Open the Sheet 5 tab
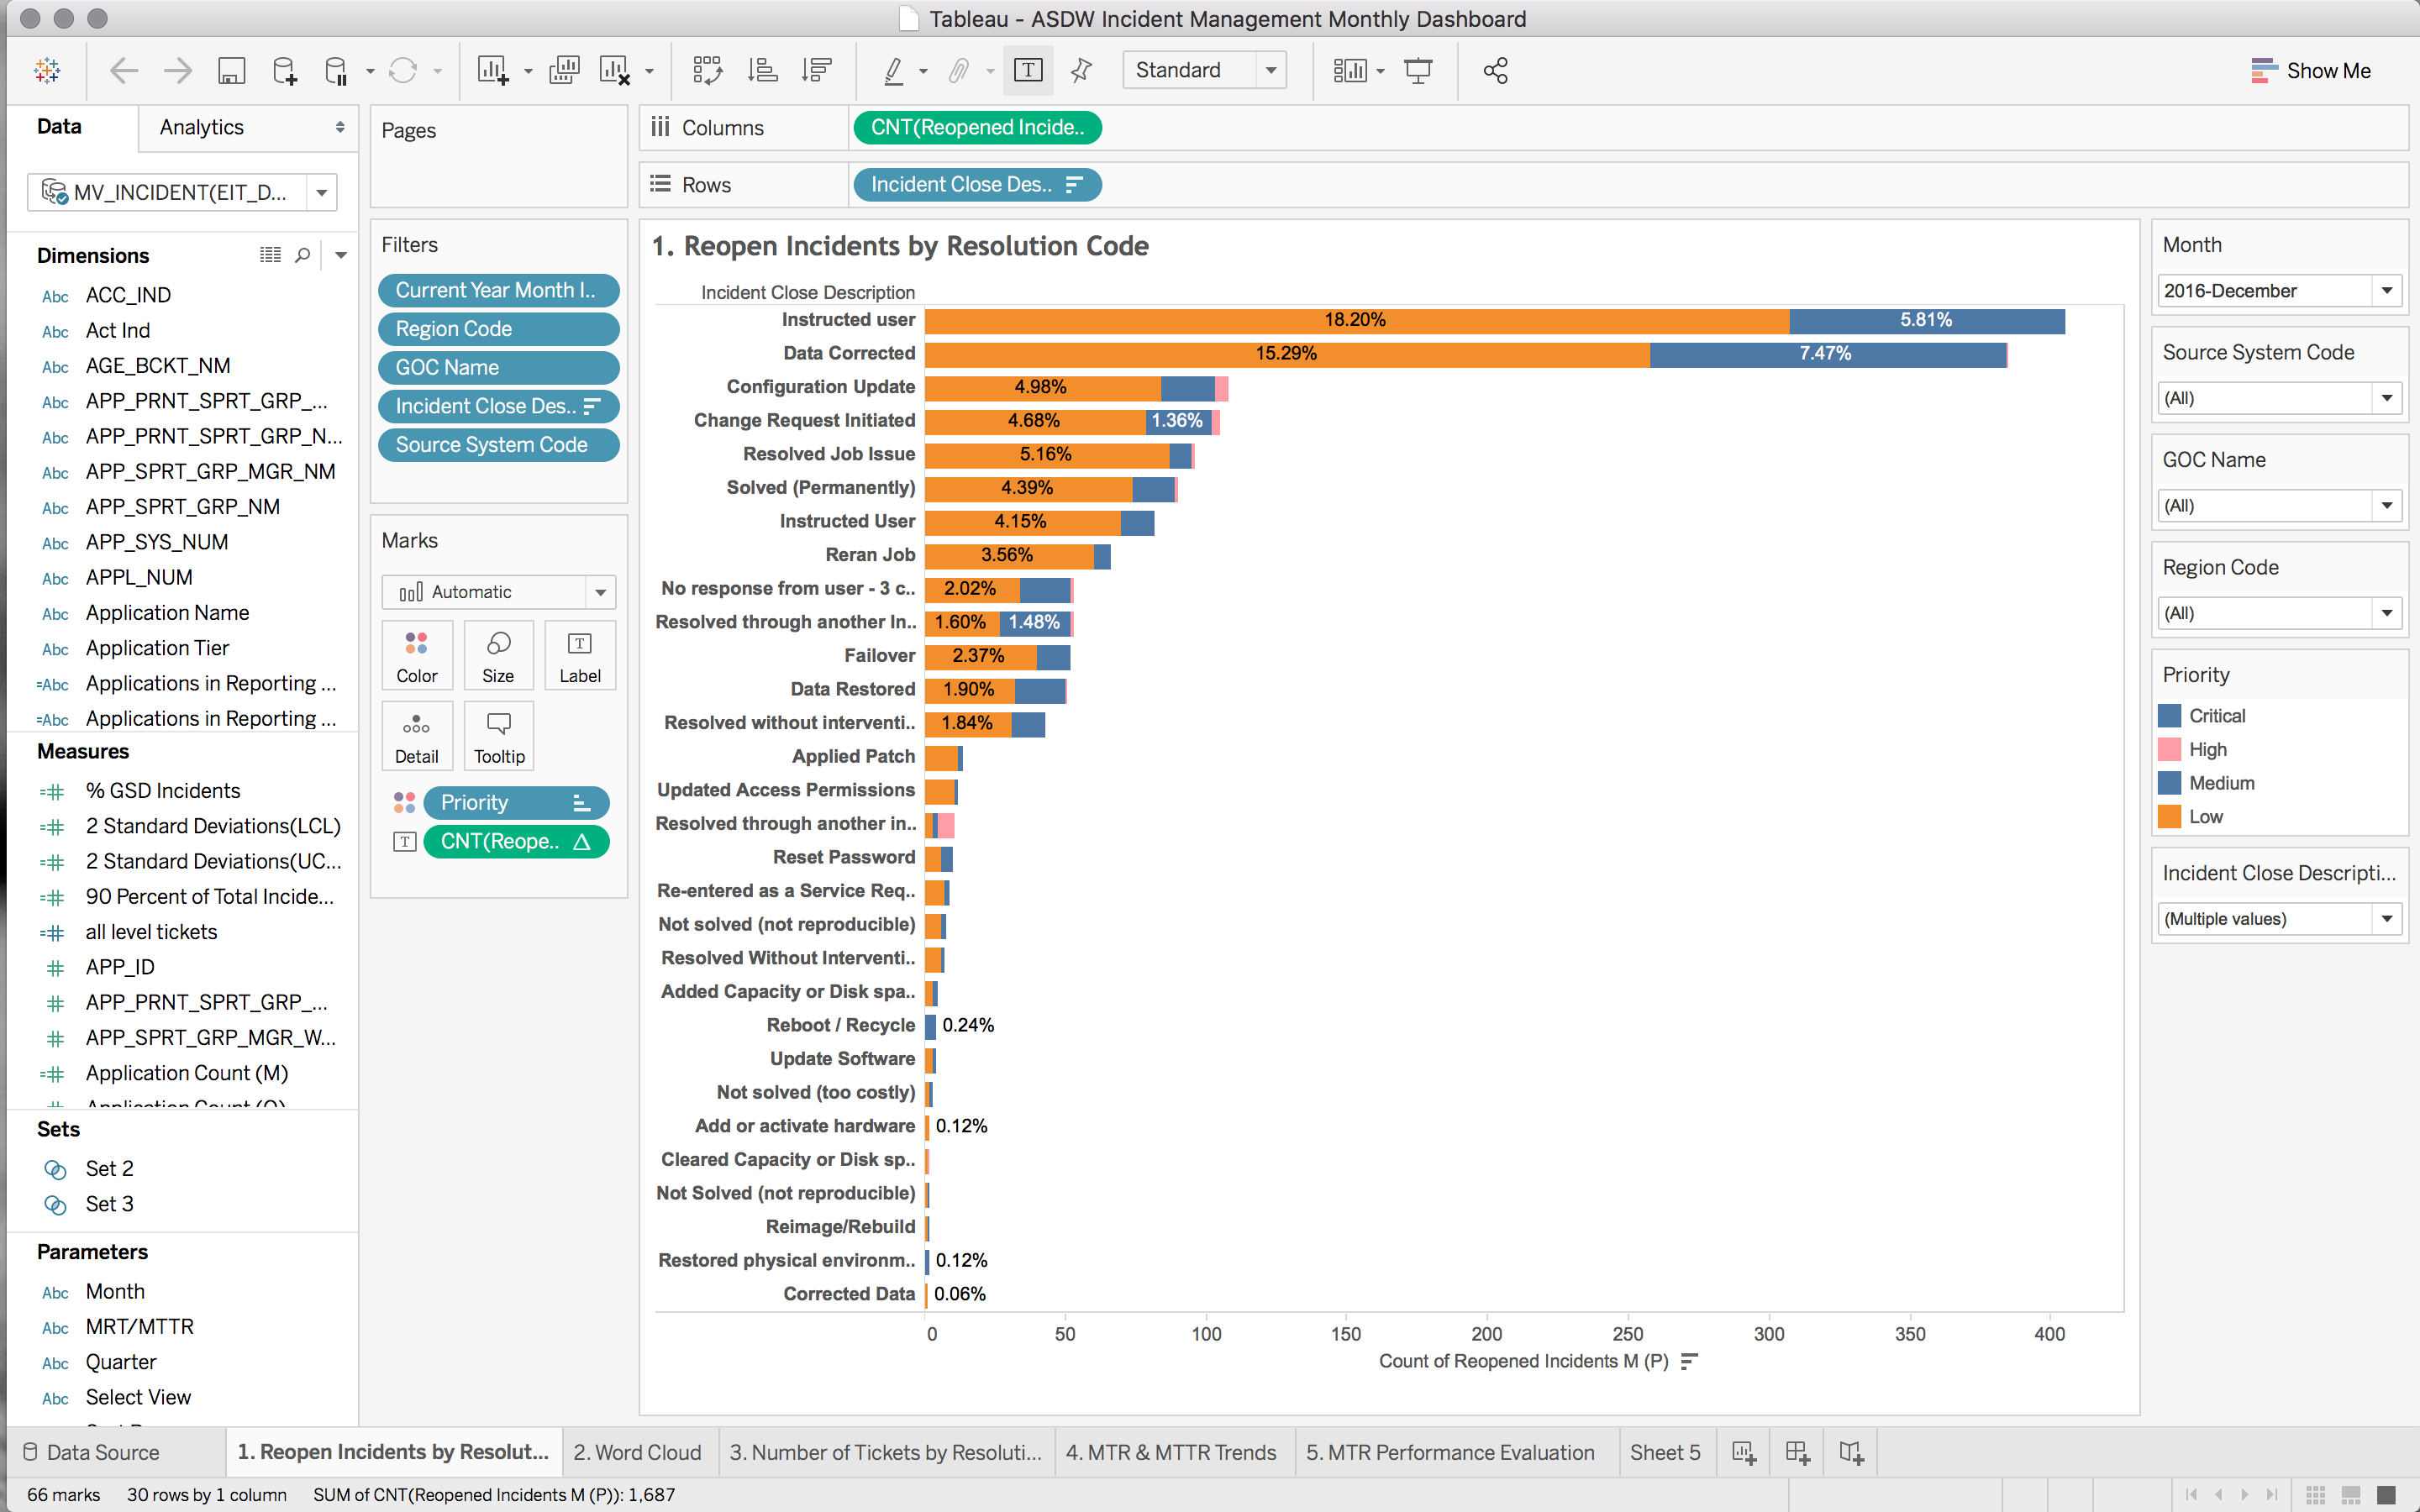 (1665, 1452)
